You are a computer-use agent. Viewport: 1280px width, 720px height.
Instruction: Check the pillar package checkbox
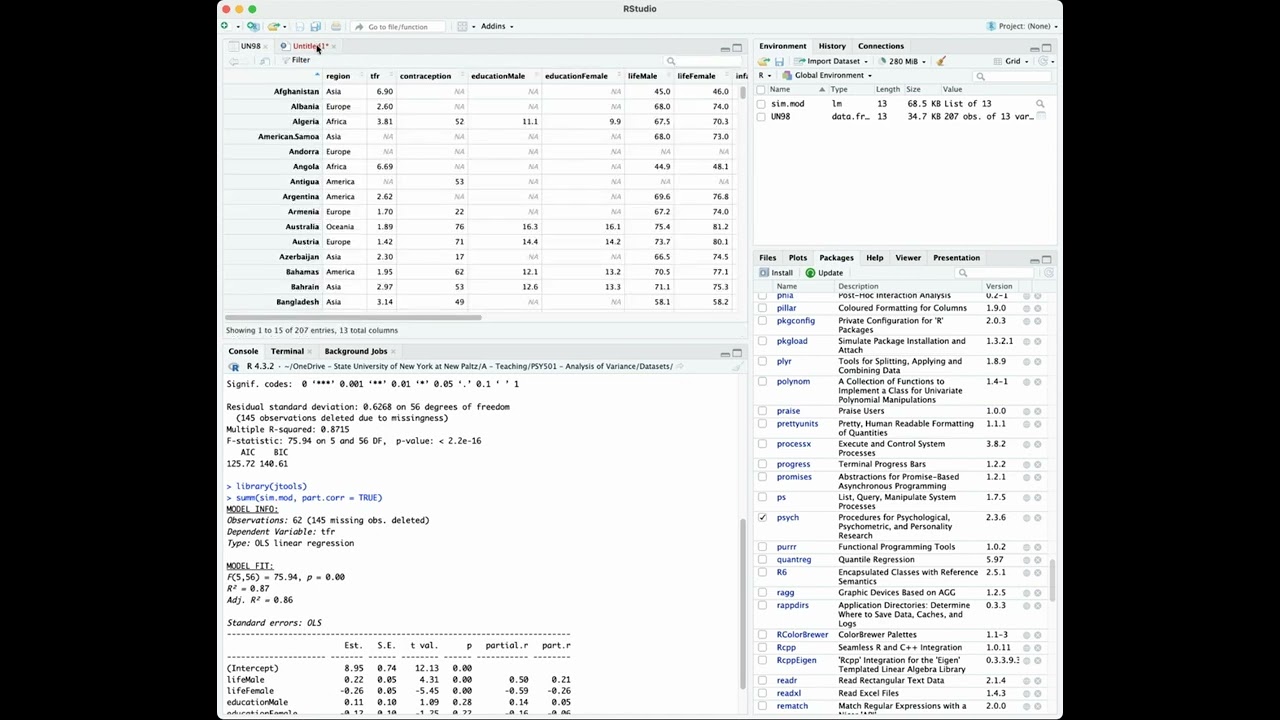(763, 308)
